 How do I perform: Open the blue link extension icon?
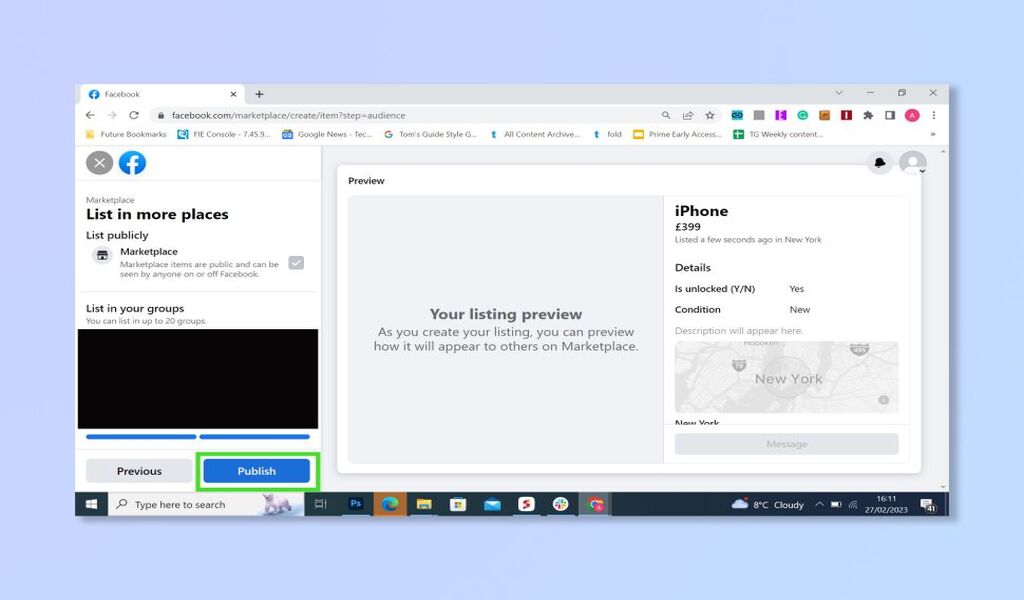(x=737, y=115)
